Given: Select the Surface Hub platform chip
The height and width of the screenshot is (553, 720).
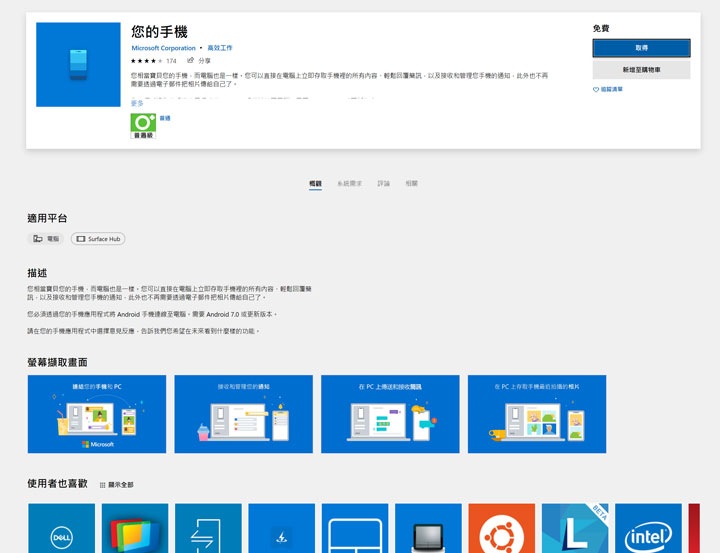Looking at the screenshot, I should [x=98, y=239].
